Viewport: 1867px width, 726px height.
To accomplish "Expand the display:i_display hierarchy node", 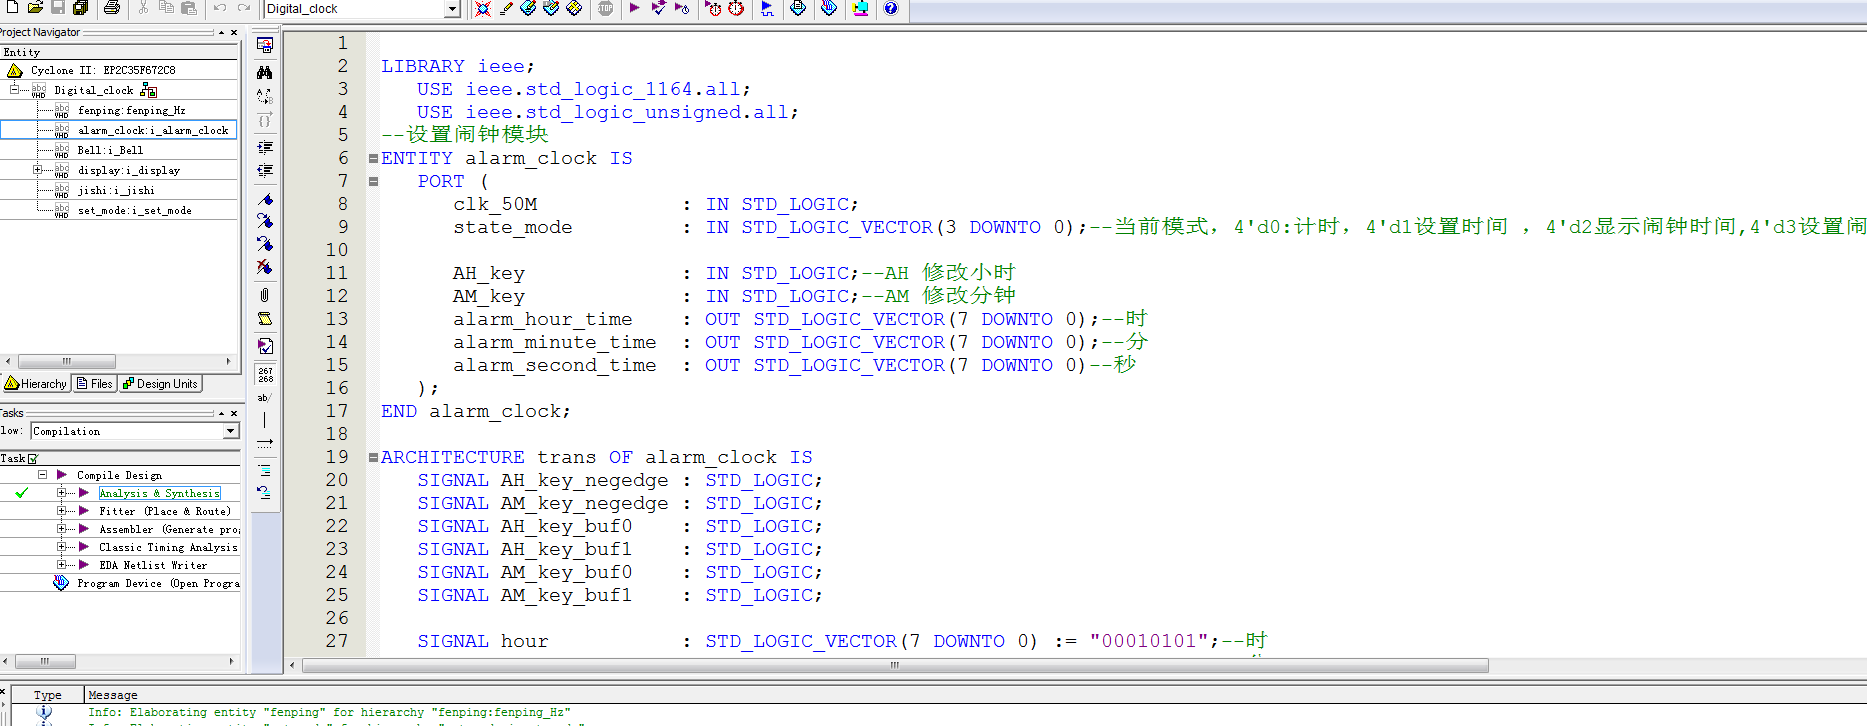I will (38, 170).
